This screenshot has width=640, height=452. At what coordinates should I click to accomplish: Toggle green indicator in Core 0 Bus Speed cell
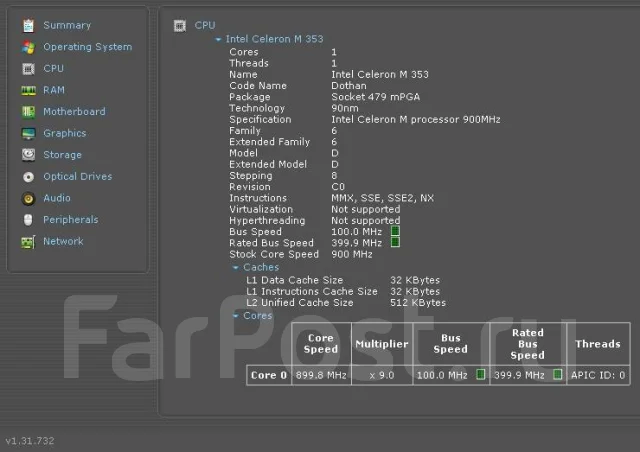pos(480,374)
